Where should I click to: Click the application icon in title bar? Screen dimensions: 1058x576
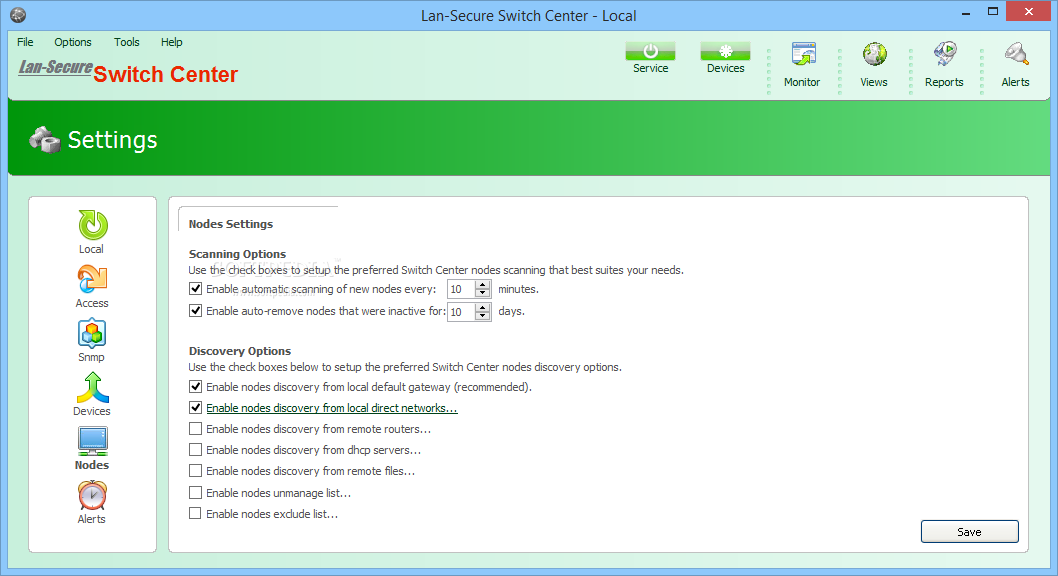(x=18, y=15)
